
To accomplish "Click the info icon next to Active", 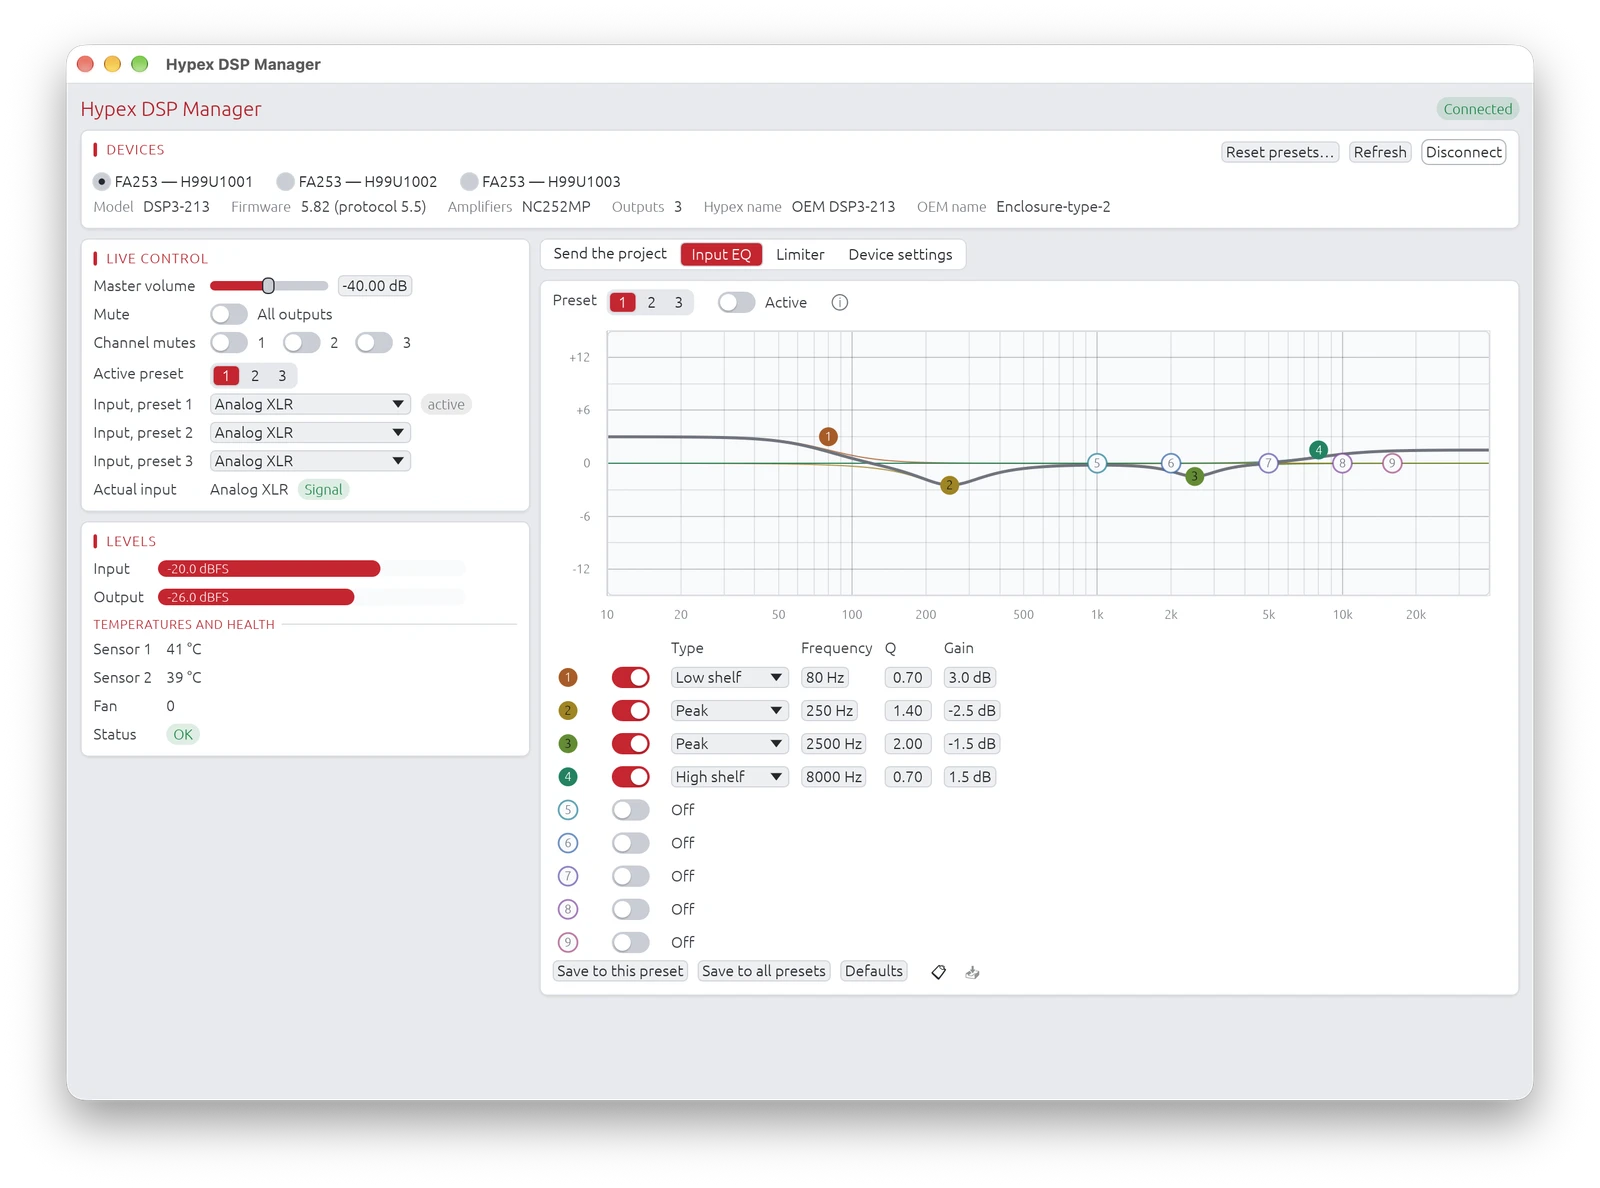I will (x=840, y=302).
